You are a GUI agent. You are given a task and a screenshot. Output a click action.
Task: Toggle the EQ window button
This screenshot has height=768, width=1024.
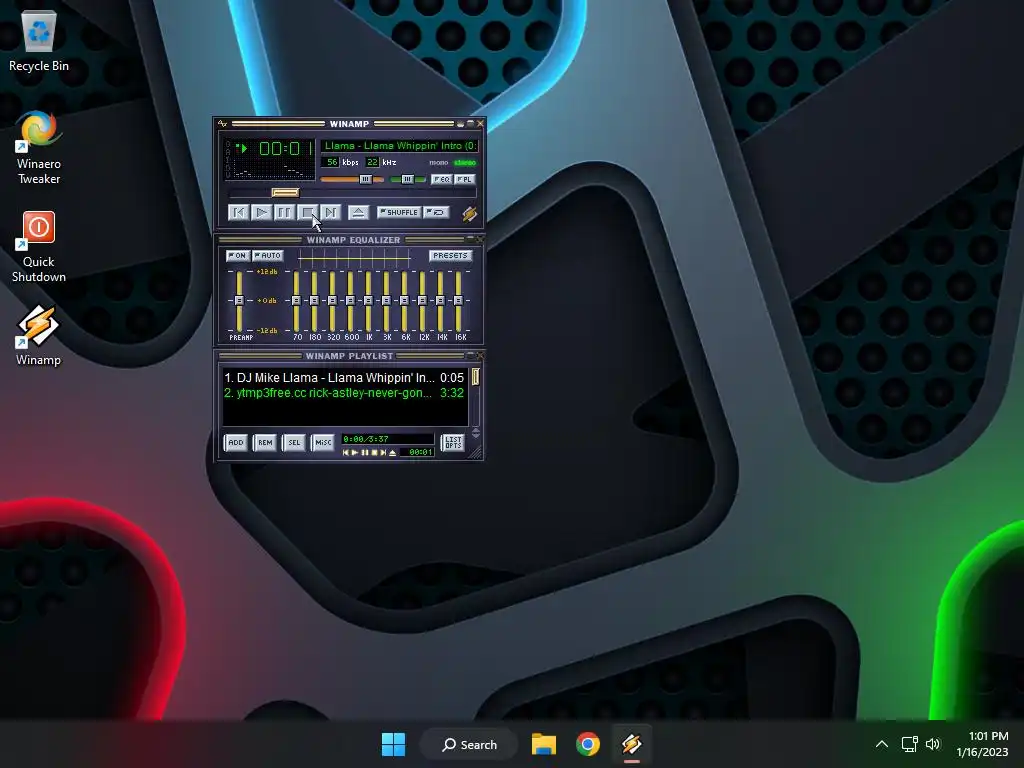coord(441,179)
